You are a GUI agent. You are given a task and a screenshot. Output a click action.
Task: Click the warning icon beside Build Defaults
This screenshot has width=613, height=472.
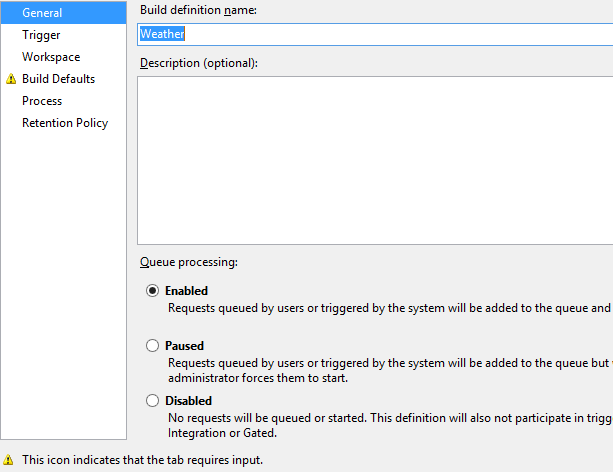tap(11, 79)
